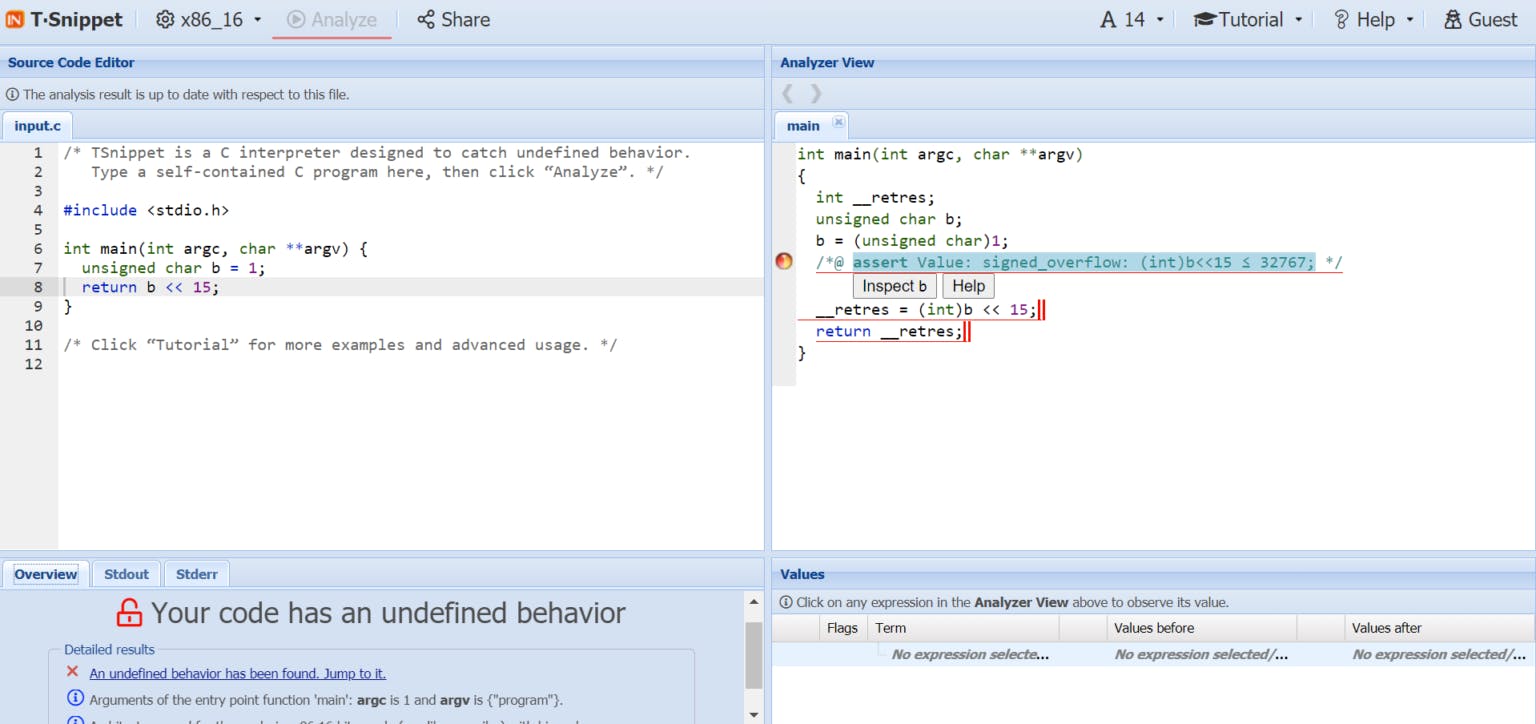This screenshot has width=1536, height=724.
Task: Go forward with Analyzer View right arrow
Action: click(x=816, y=93)
